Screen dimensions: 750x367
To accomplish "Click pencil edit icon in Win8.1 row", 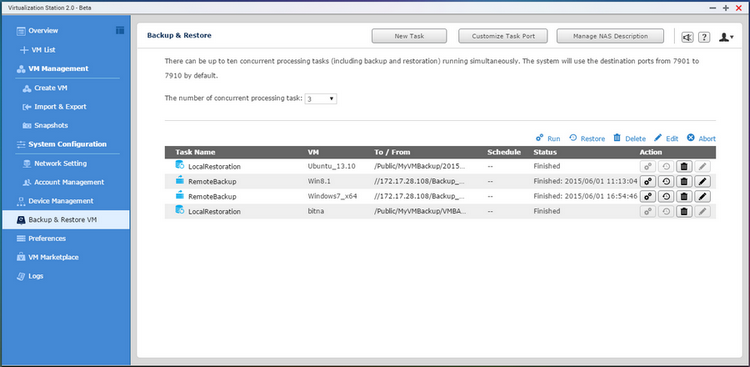I will click(x=703, y=181).
